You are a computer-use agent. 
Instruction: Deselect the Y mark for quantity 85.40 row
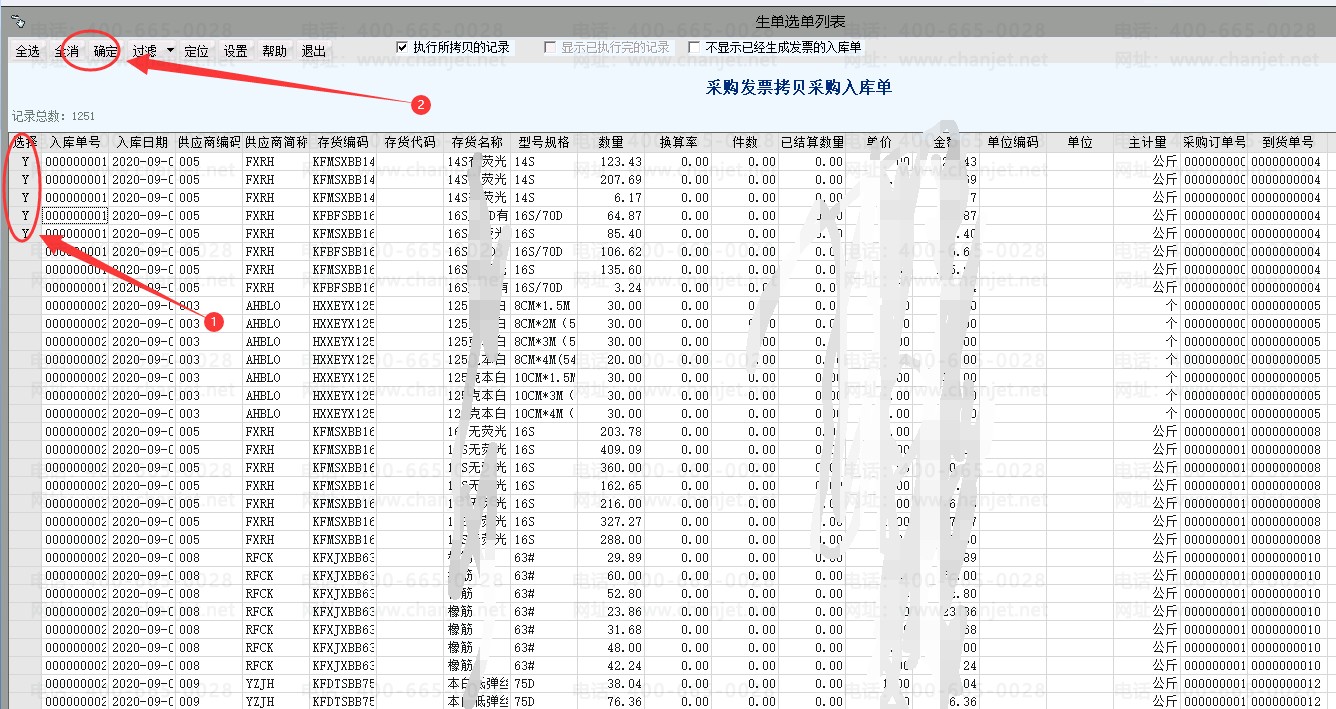[25, 234]
